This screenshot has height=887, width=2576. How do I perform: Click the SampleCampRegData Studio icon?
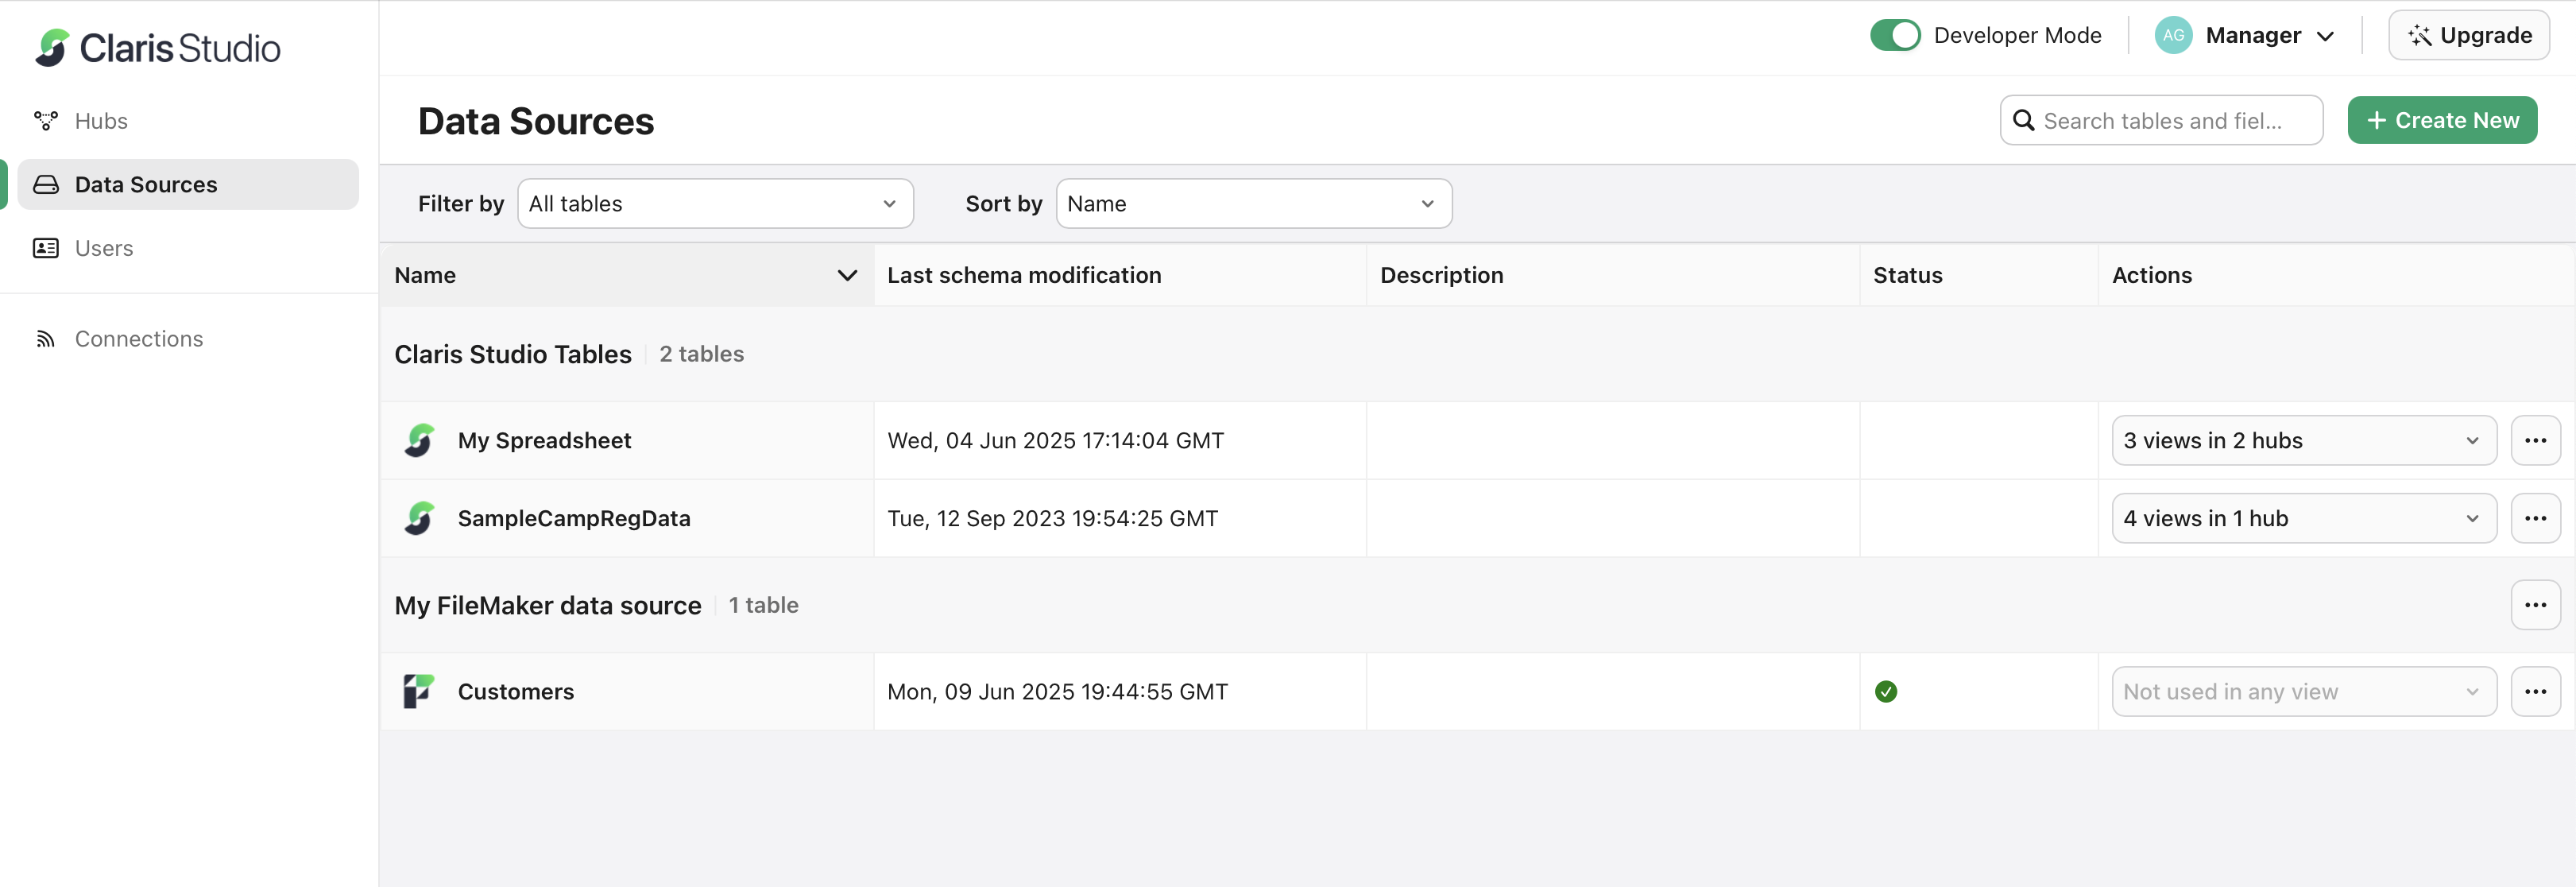[419, 518]
